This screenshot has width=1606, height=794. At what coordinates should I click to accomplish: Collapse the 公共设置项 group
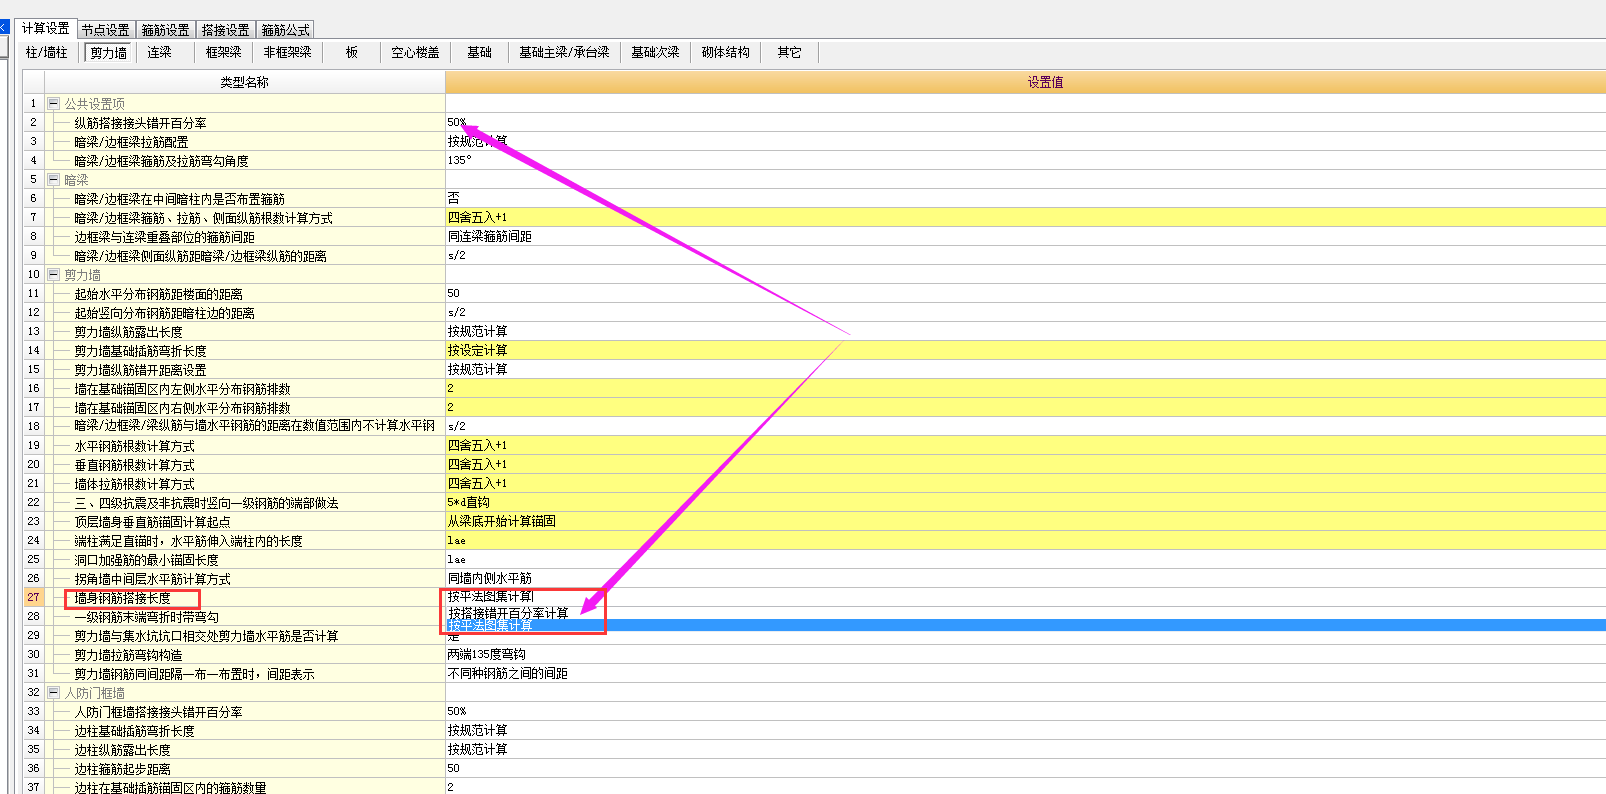[54, 104]
